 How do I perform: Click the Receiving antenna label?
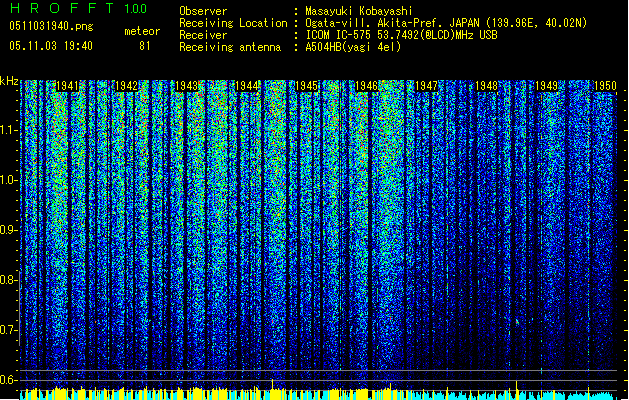(230, 47)
